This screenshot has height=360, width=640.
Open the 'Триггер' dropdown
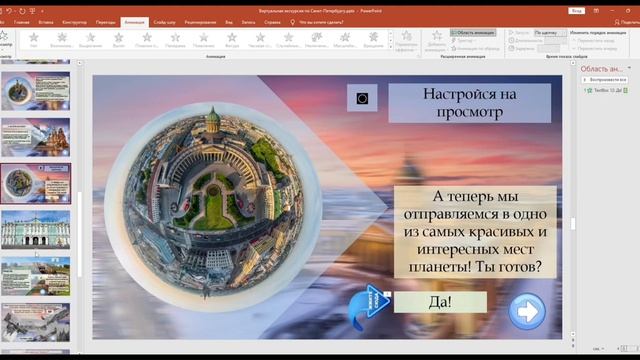point(464,40)
